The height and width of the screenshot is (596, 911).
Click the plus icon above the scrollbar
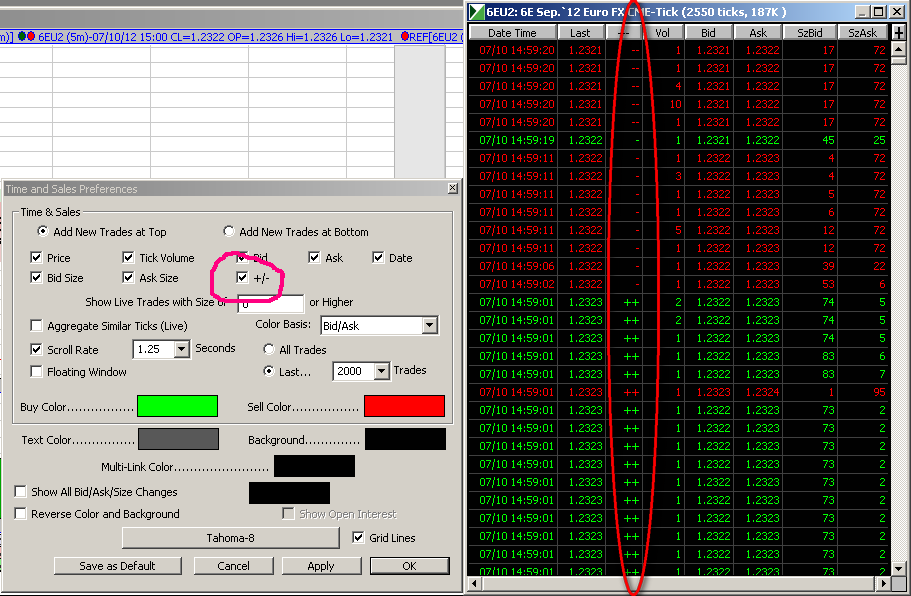point(899,33)
